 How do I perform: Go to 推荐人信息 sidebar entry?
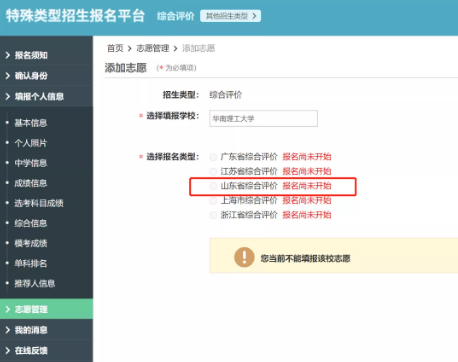(35, 283)
